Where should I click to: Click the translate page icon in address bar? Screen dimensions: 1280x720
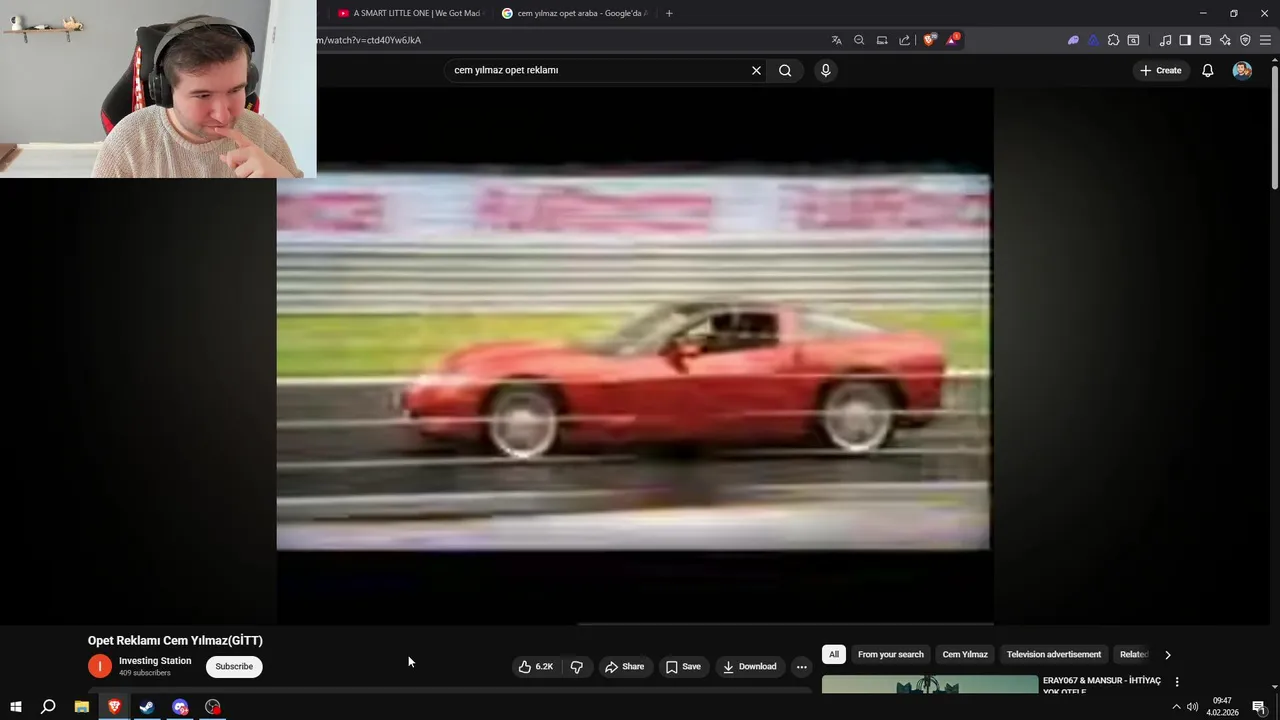click(x=836, y=40)
